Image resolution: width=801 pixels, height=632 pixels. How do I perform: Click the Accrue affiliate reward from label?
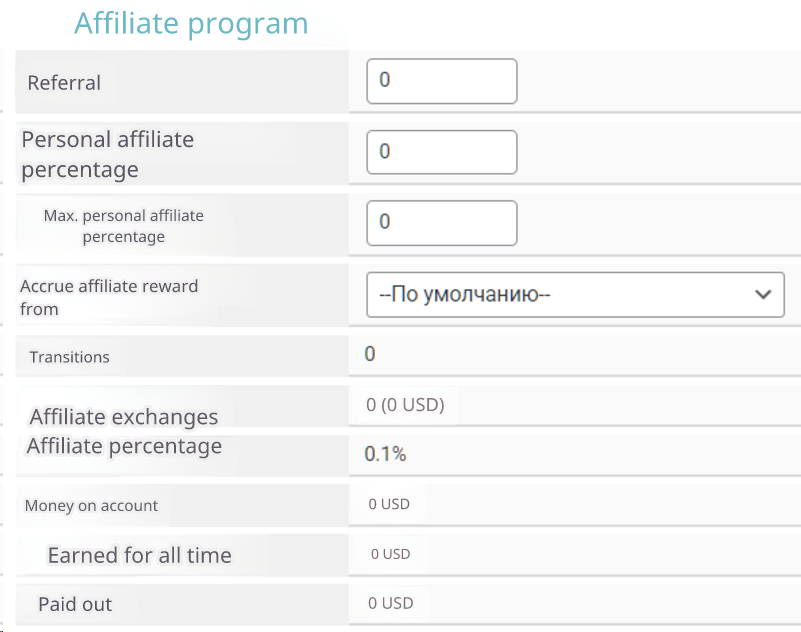point(109,297)
